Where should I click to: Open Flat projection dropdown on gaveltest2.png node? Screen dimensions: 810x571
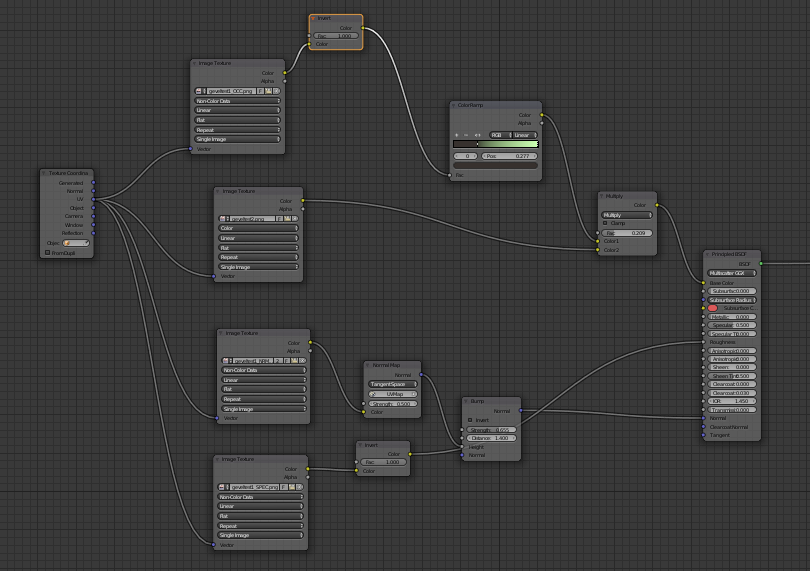pyautogui.click(x=258, y=248)
